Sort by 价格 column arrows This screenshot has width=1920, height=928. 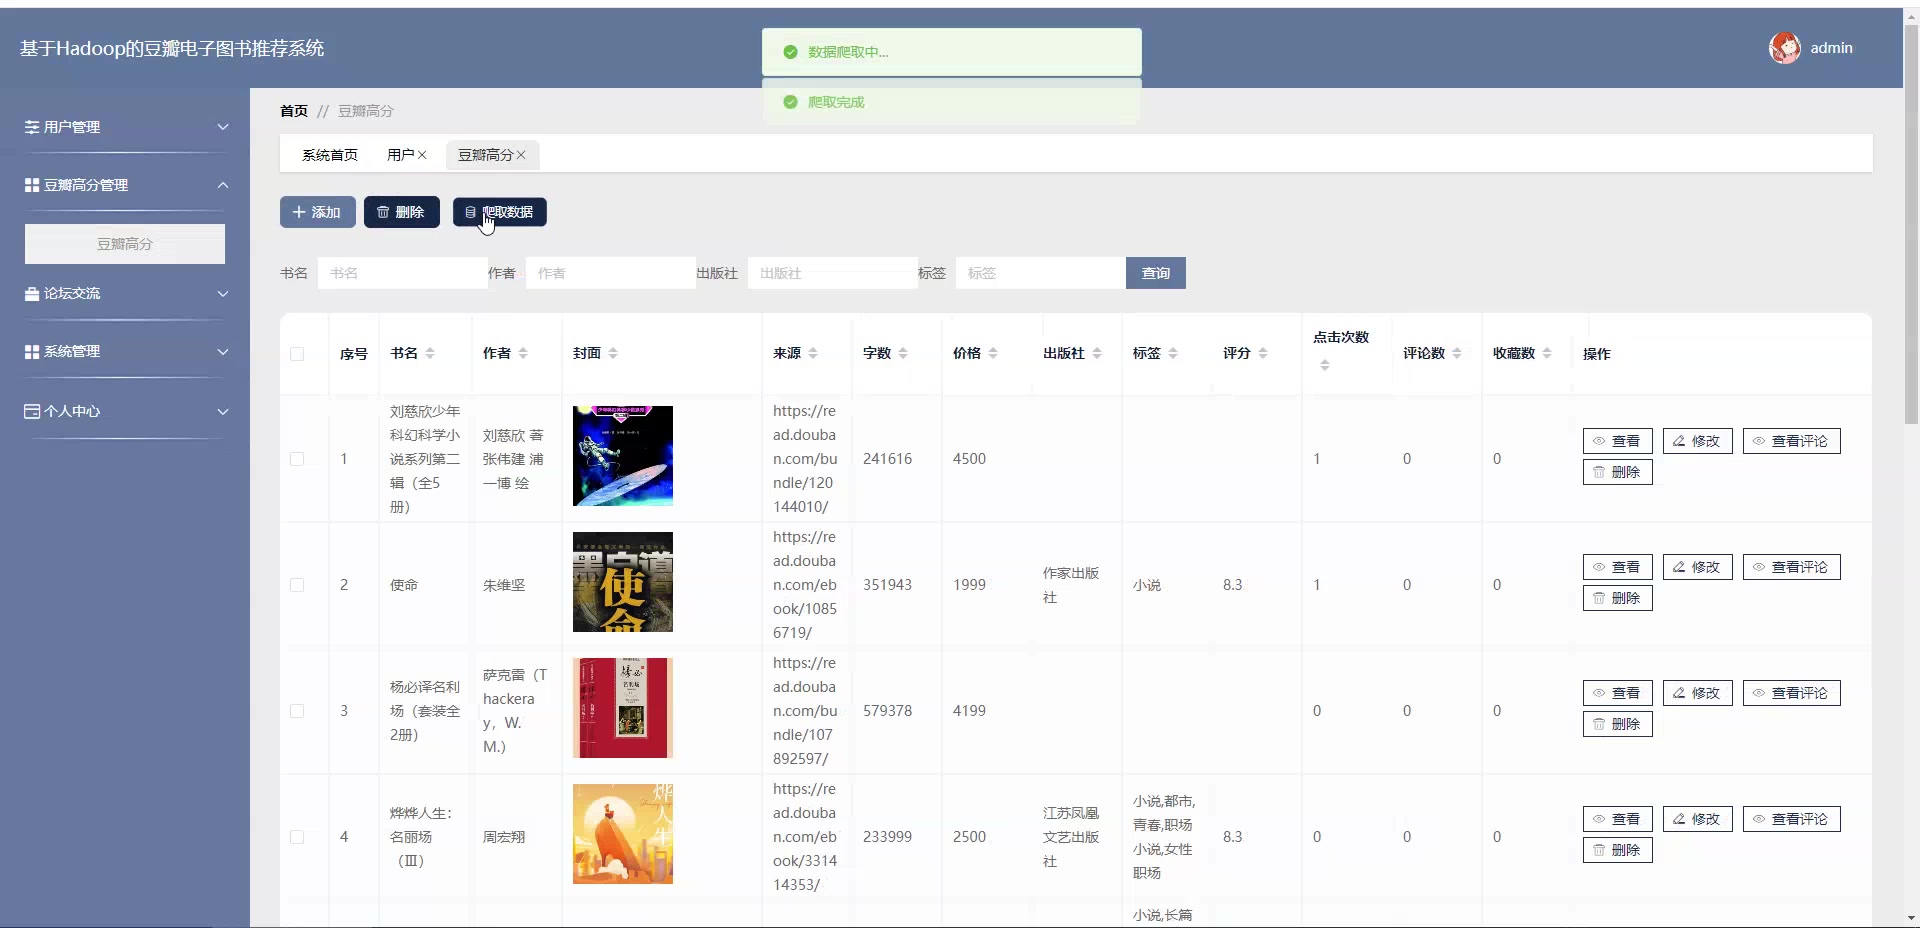click(x=993, y=353)
